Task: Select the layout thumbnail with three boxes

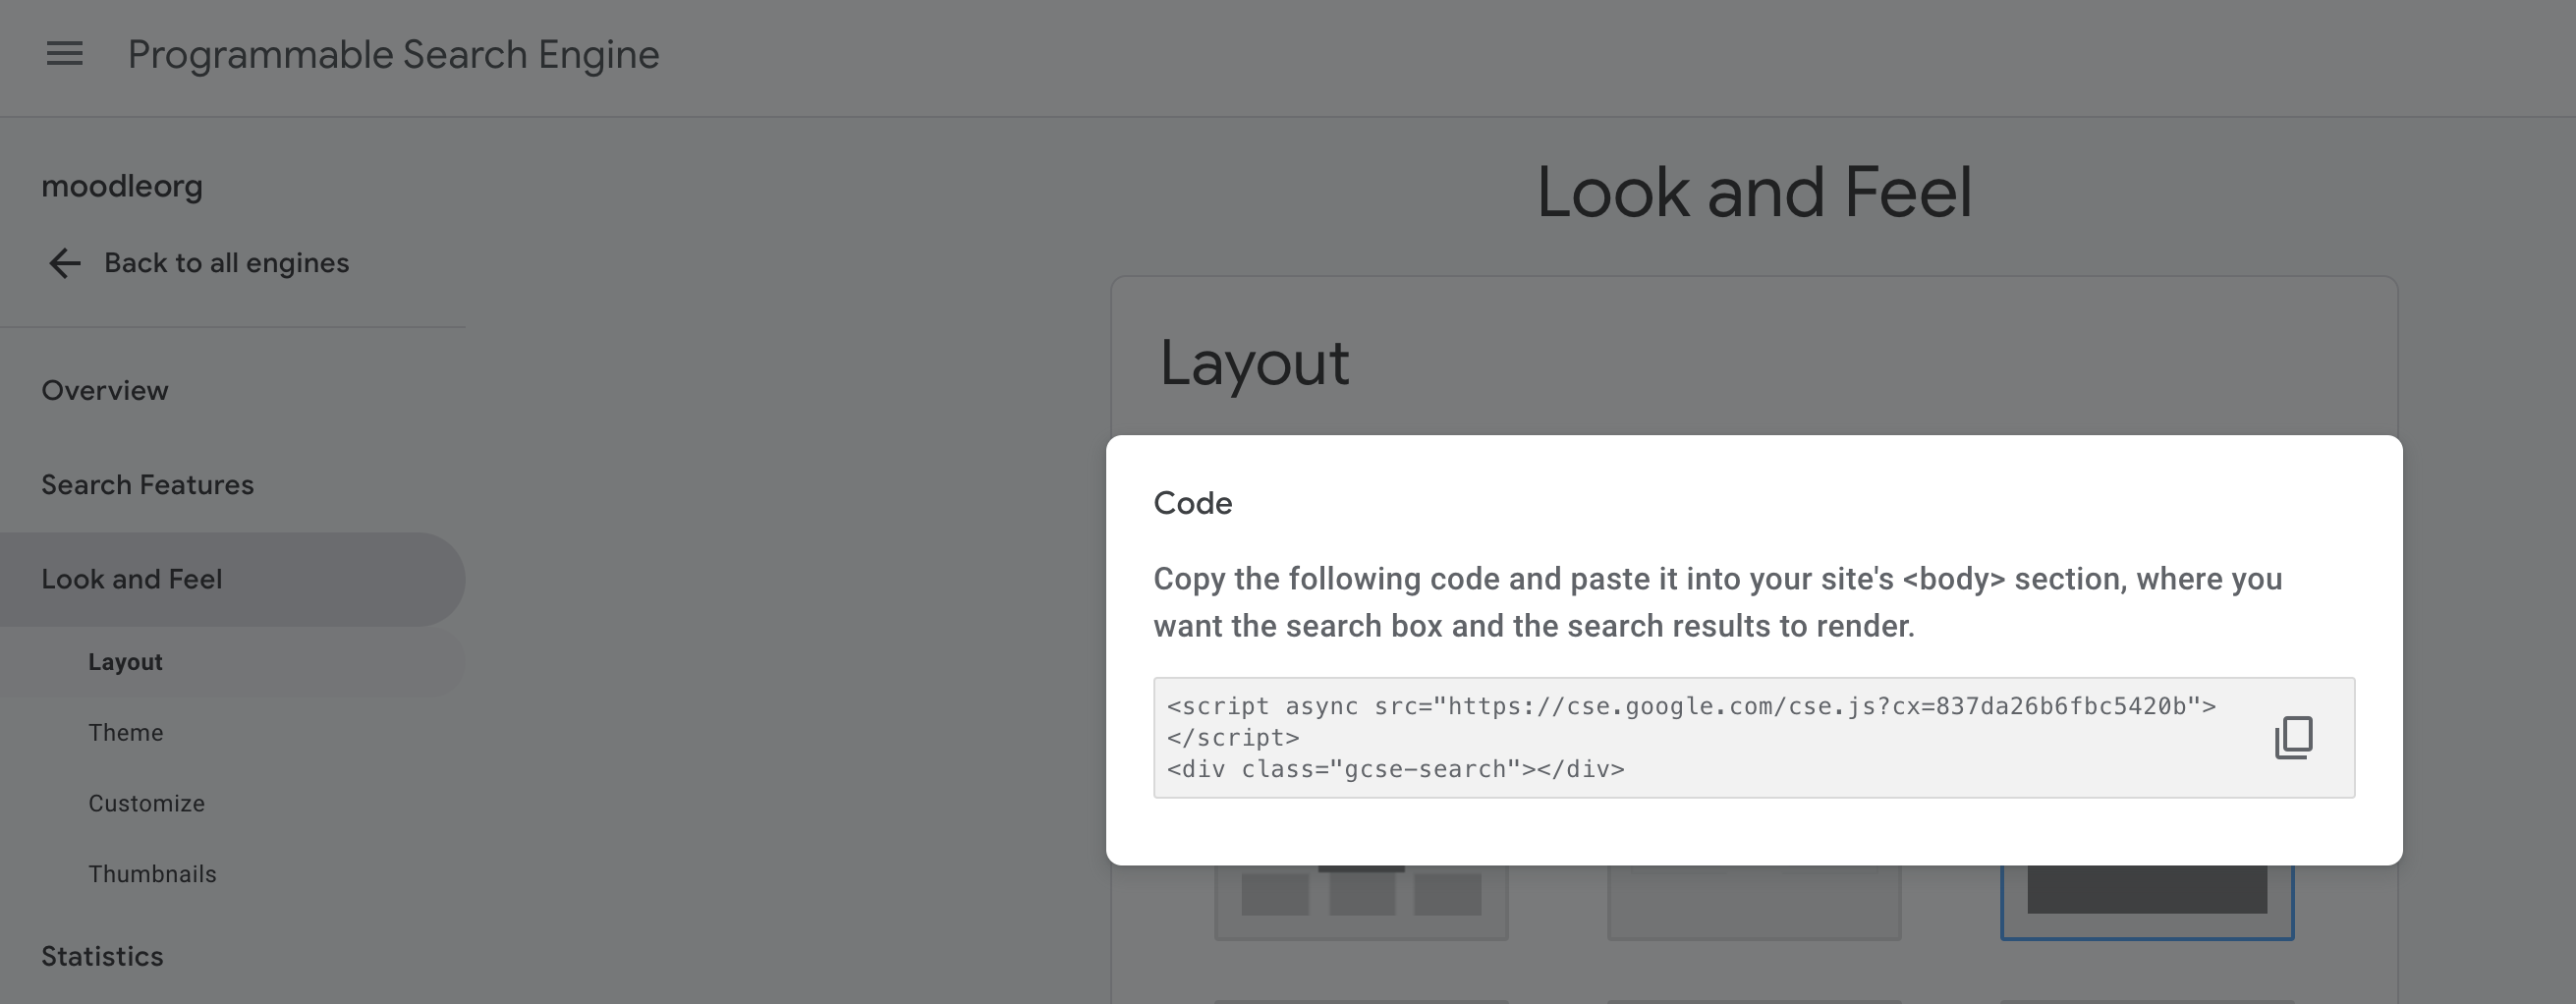Action: point(1361,901)
